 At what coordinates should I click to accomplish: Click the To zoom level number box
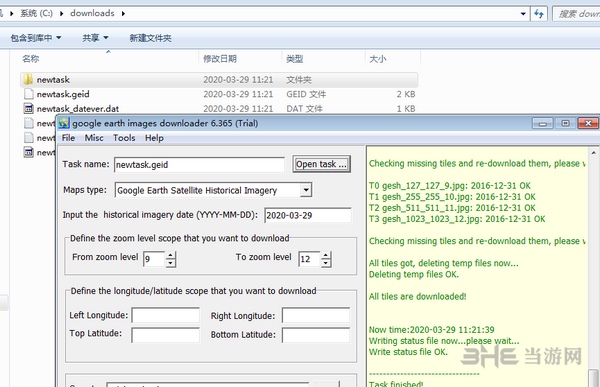coord(309,259)
